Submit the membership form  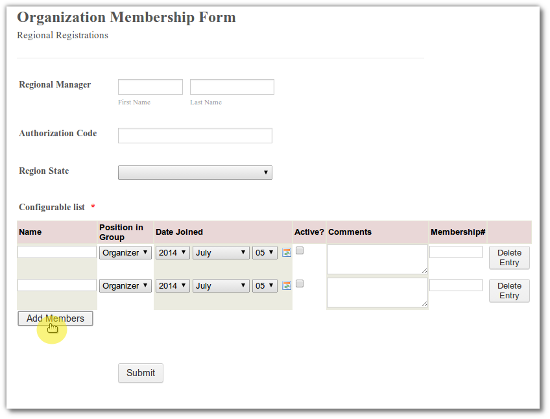141,373
